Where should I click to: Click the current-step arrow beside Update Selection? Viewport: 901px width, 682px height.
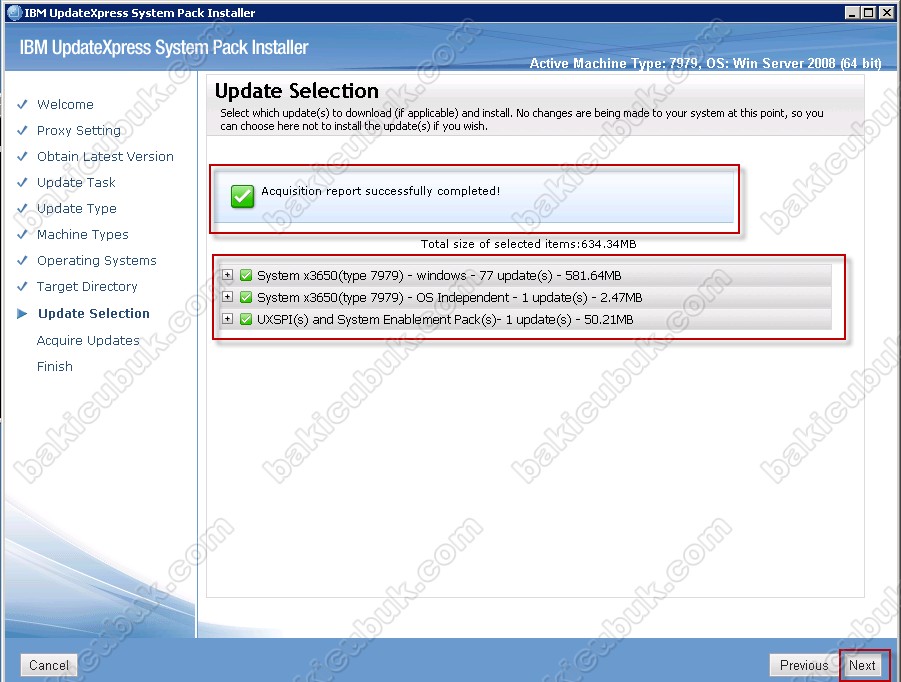22,314
